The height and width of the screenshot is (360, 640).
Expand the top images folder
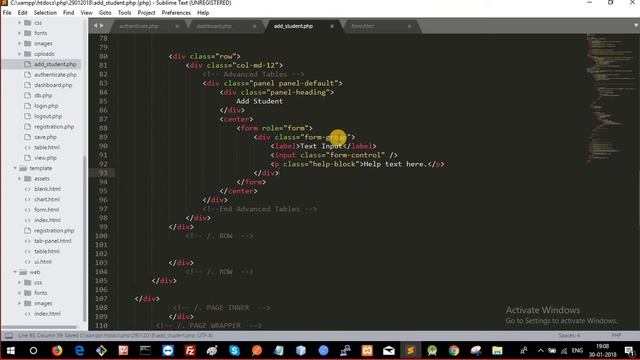pyautogui.click(x=19, y=43)
